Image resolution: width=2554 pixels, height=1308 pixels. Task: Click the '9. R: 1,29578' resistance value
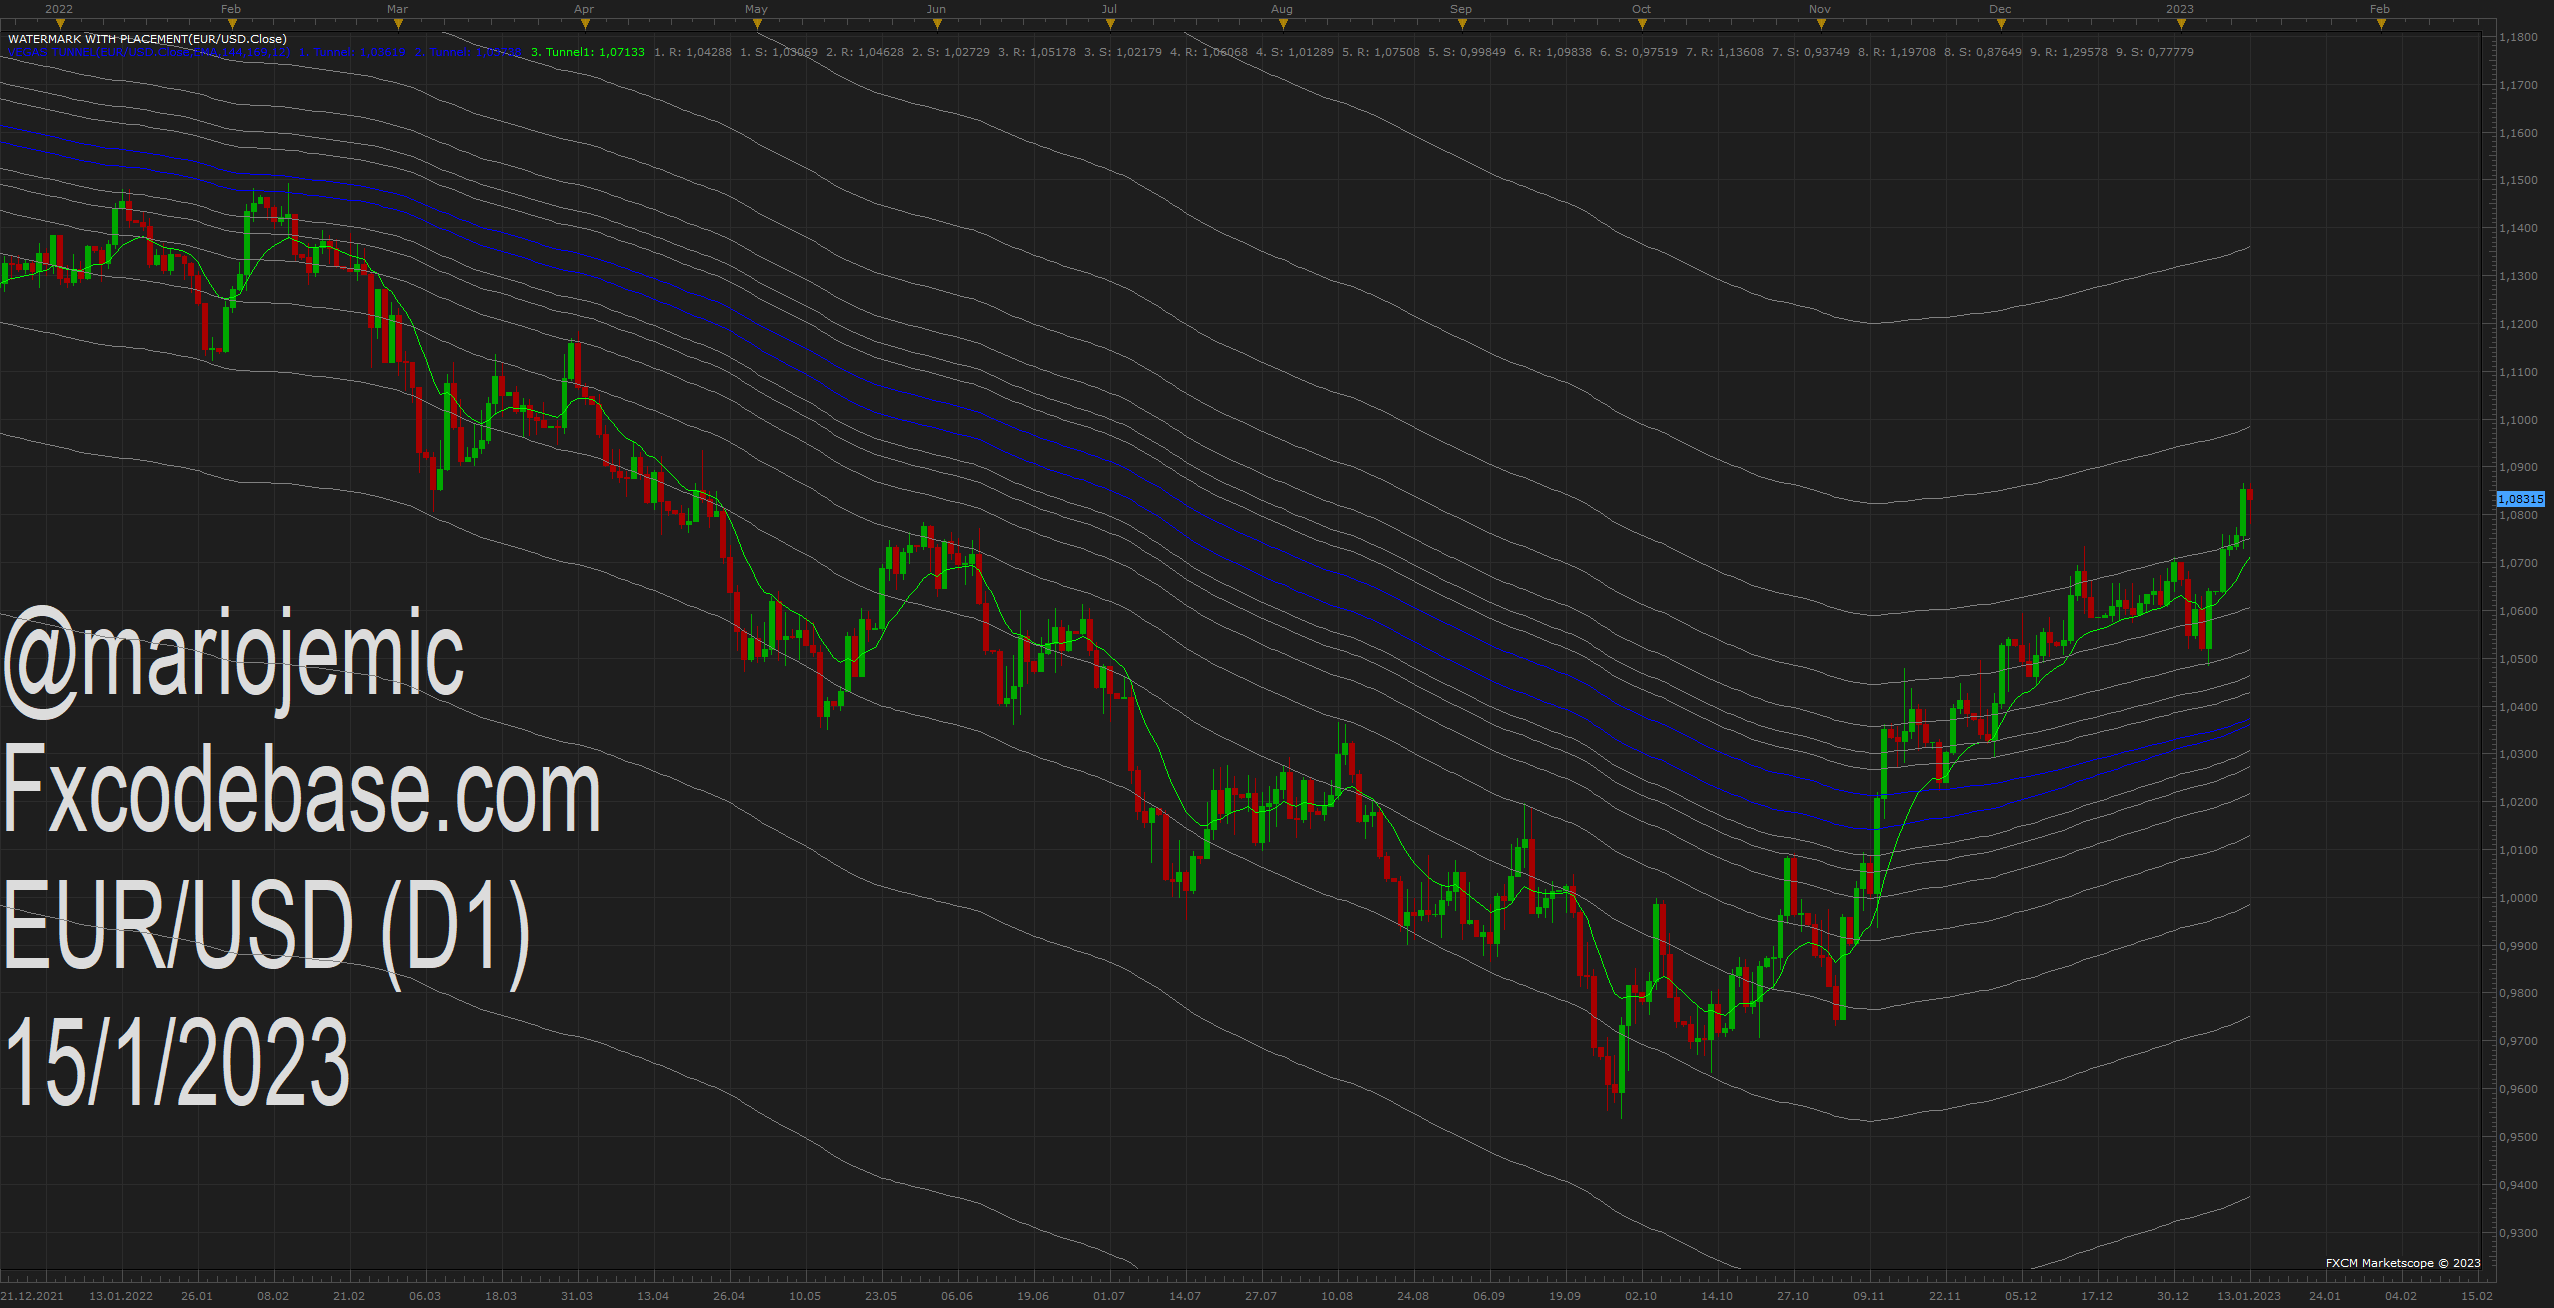[x=2069, y=52]
